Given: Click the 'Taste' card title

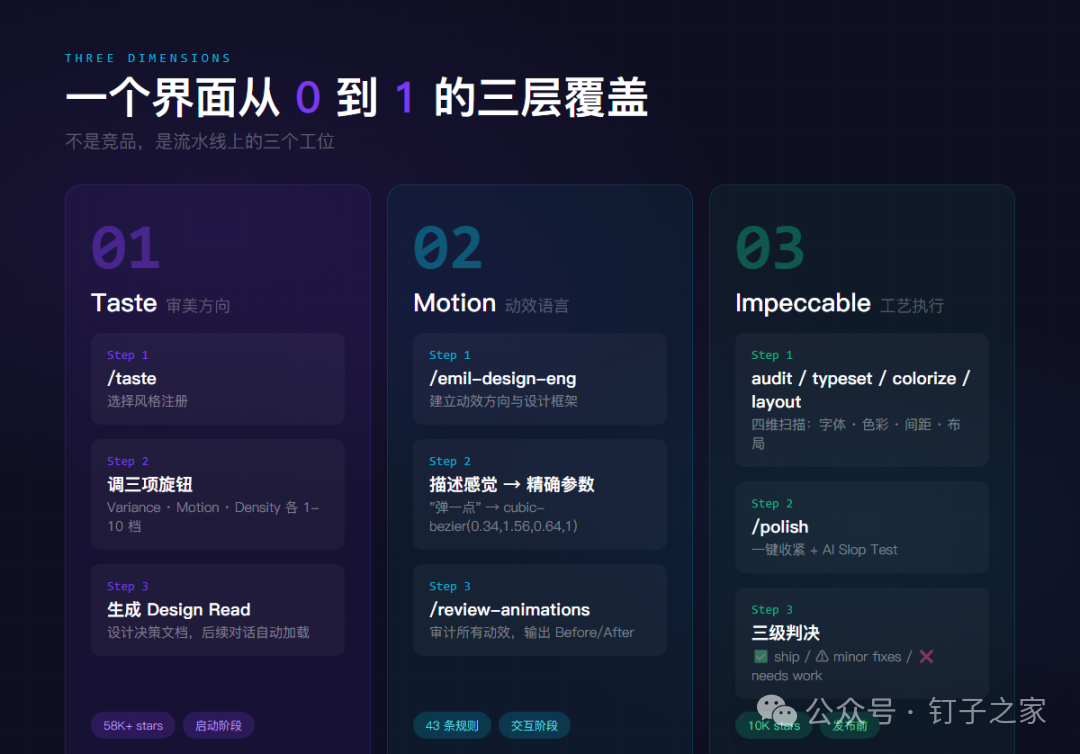Looking at the screenshot, I should 124,303.
